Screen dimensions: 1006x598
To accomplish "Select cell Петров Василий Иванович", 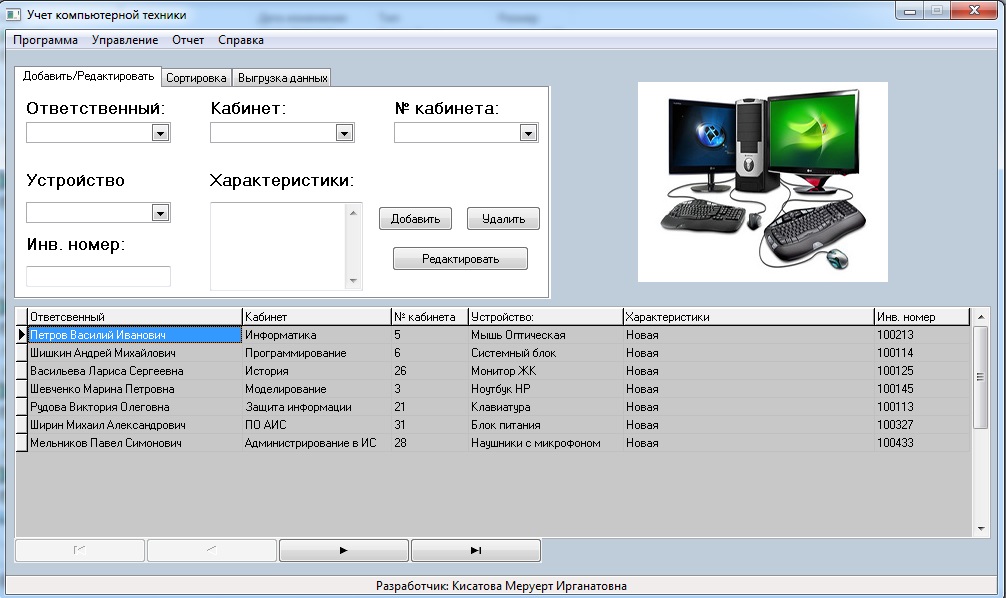I will [x=135, y=335].
